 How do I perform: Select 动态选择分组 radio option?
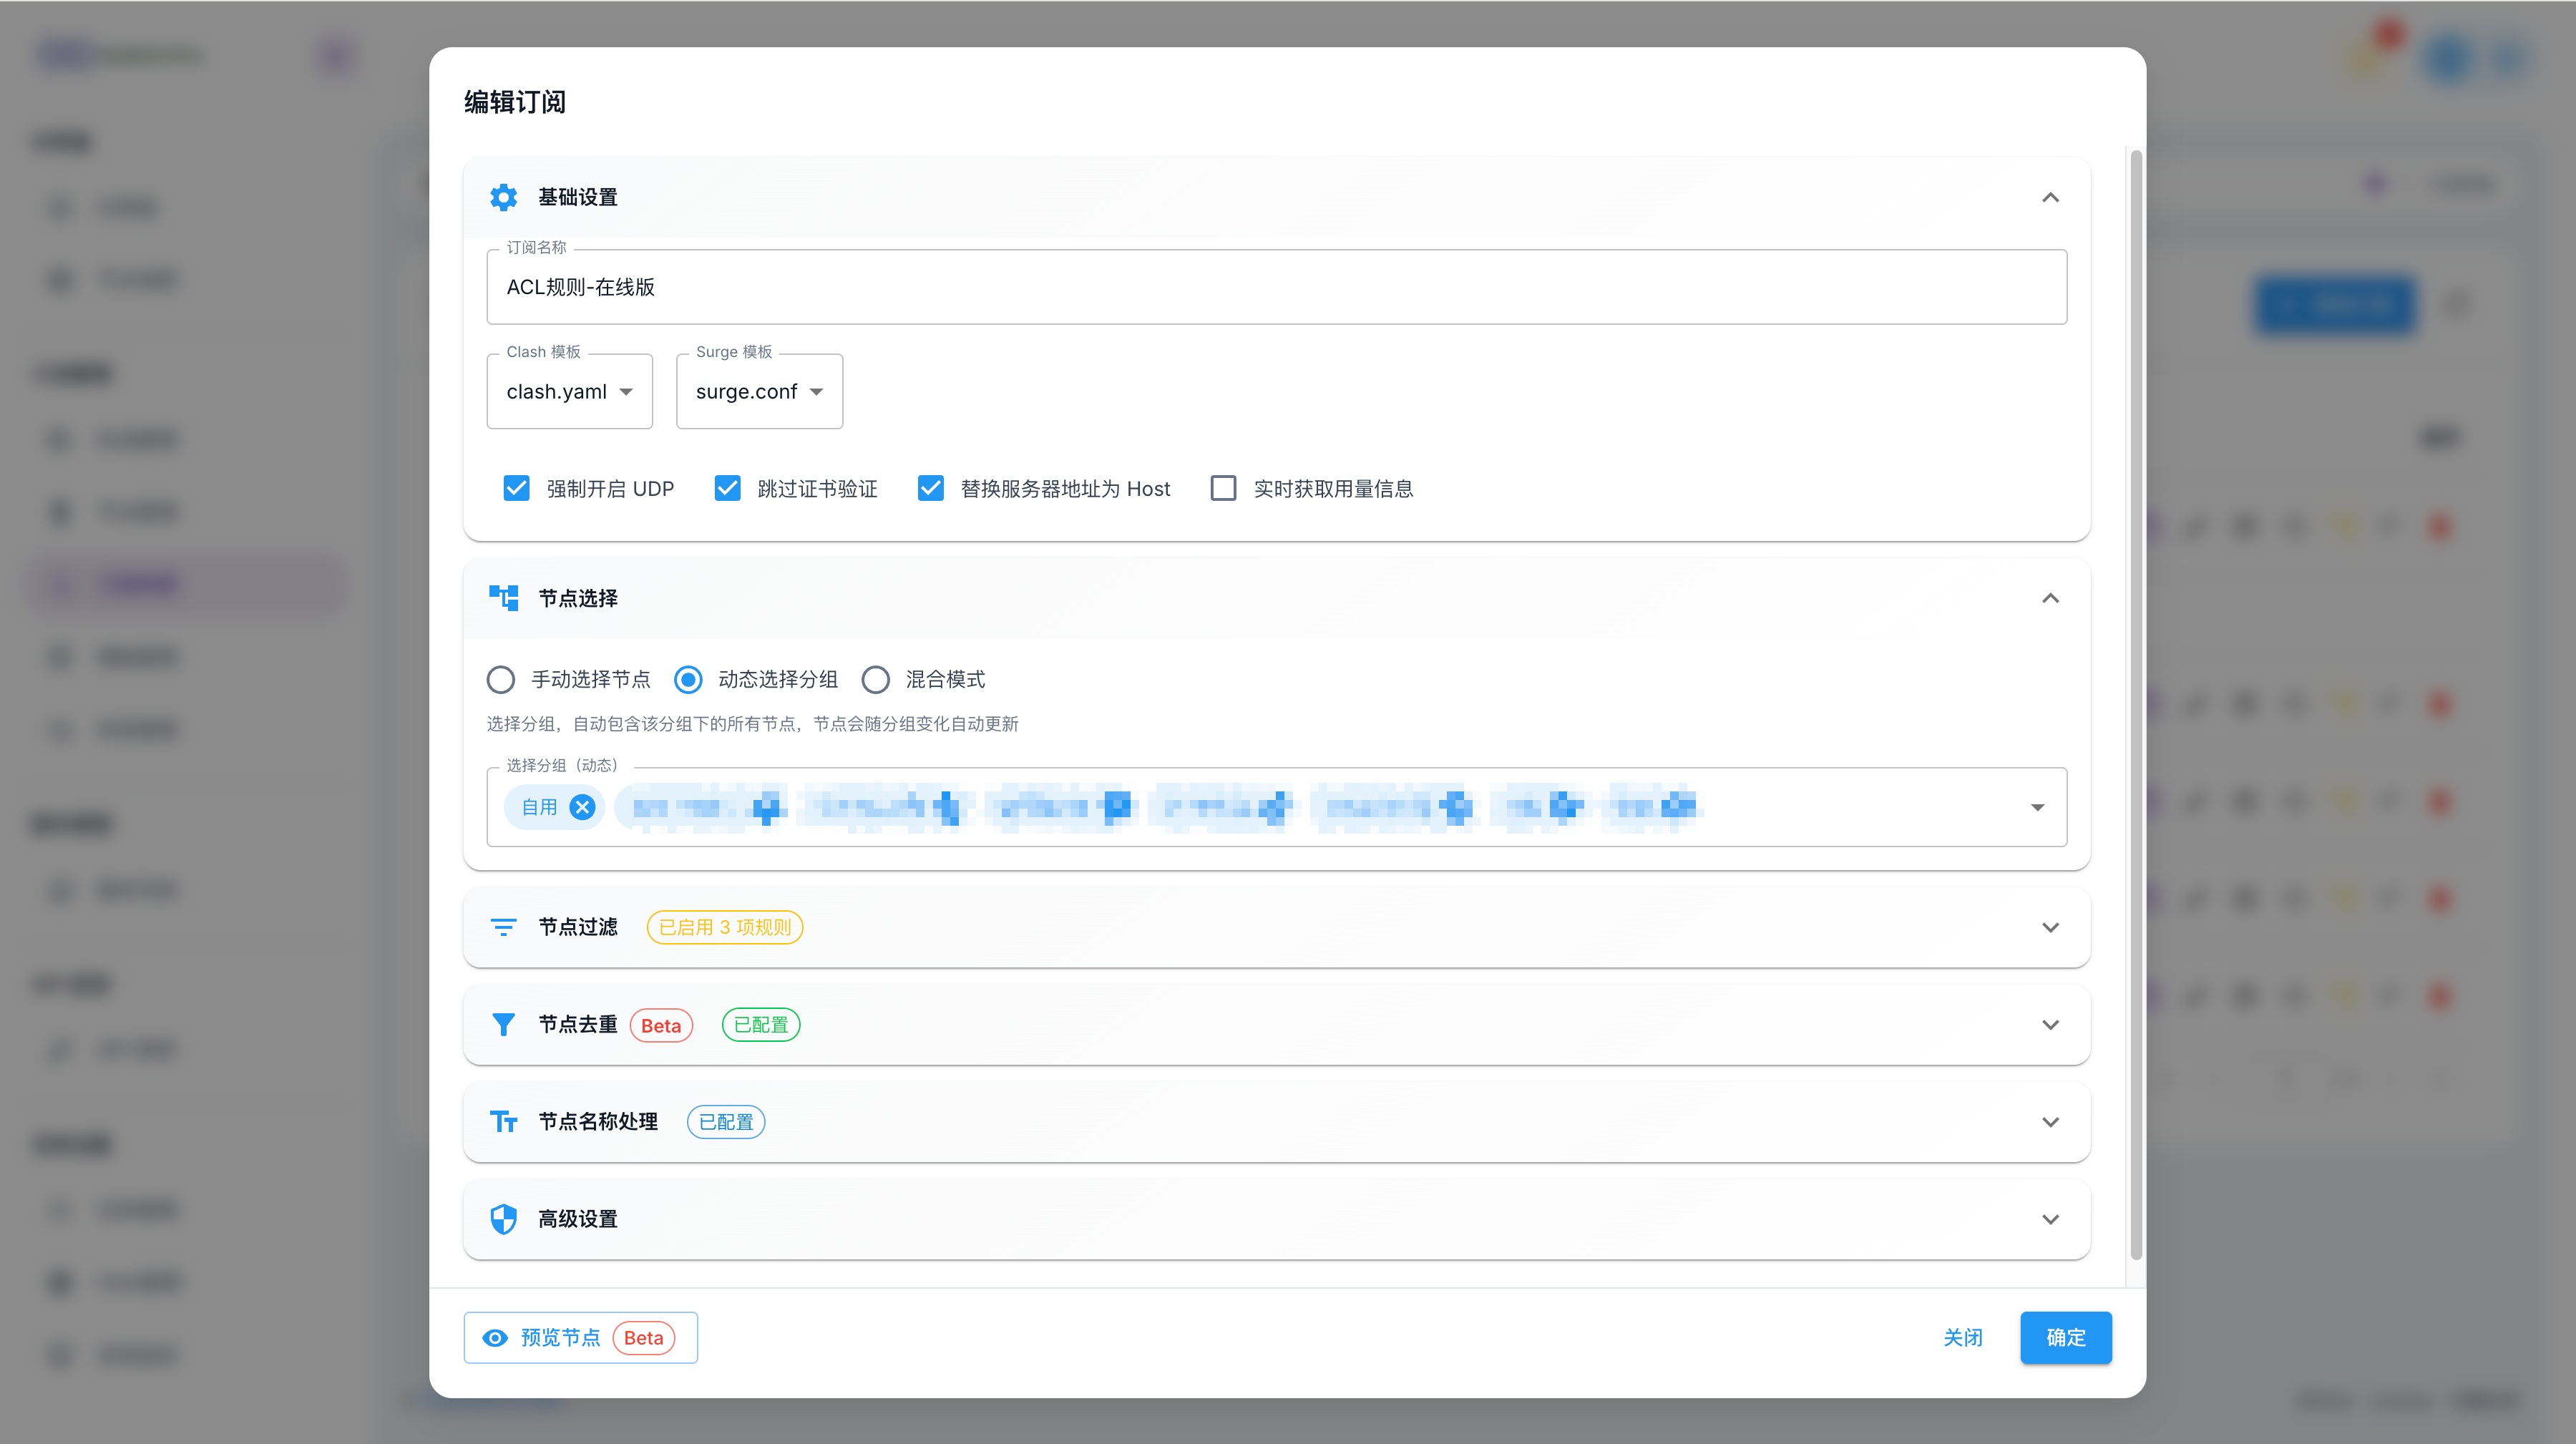click(687, 680)
